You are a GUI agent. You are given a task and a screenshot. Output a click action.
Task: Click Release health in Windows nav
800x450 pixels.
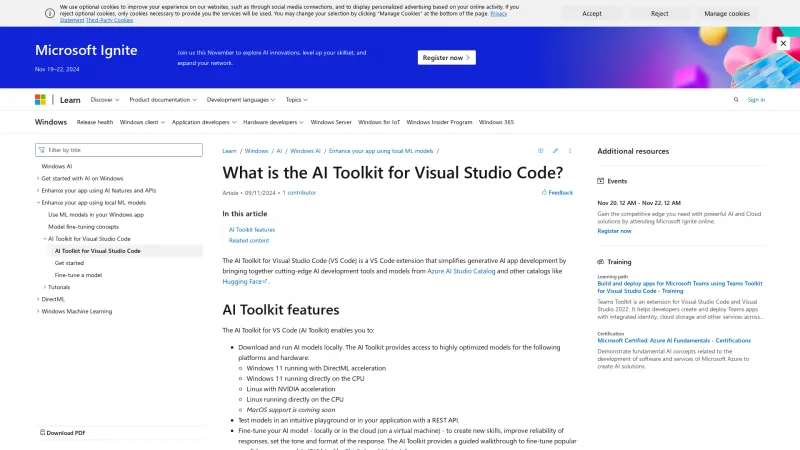pyautogui.click(x=94, y=122)
